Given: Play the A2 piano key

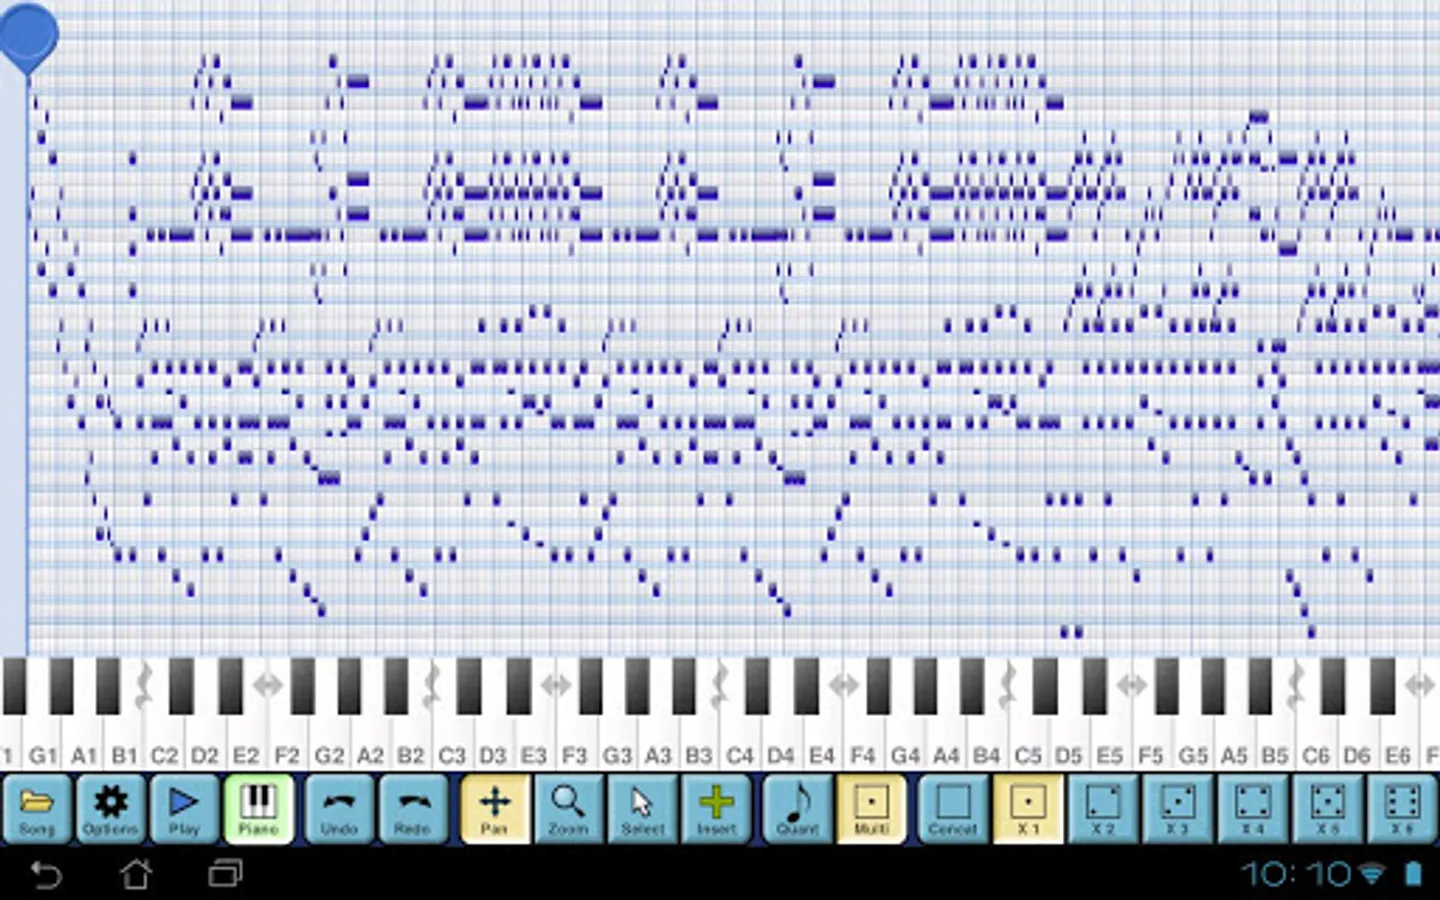Looking at the screenshot, I should 370,740.
